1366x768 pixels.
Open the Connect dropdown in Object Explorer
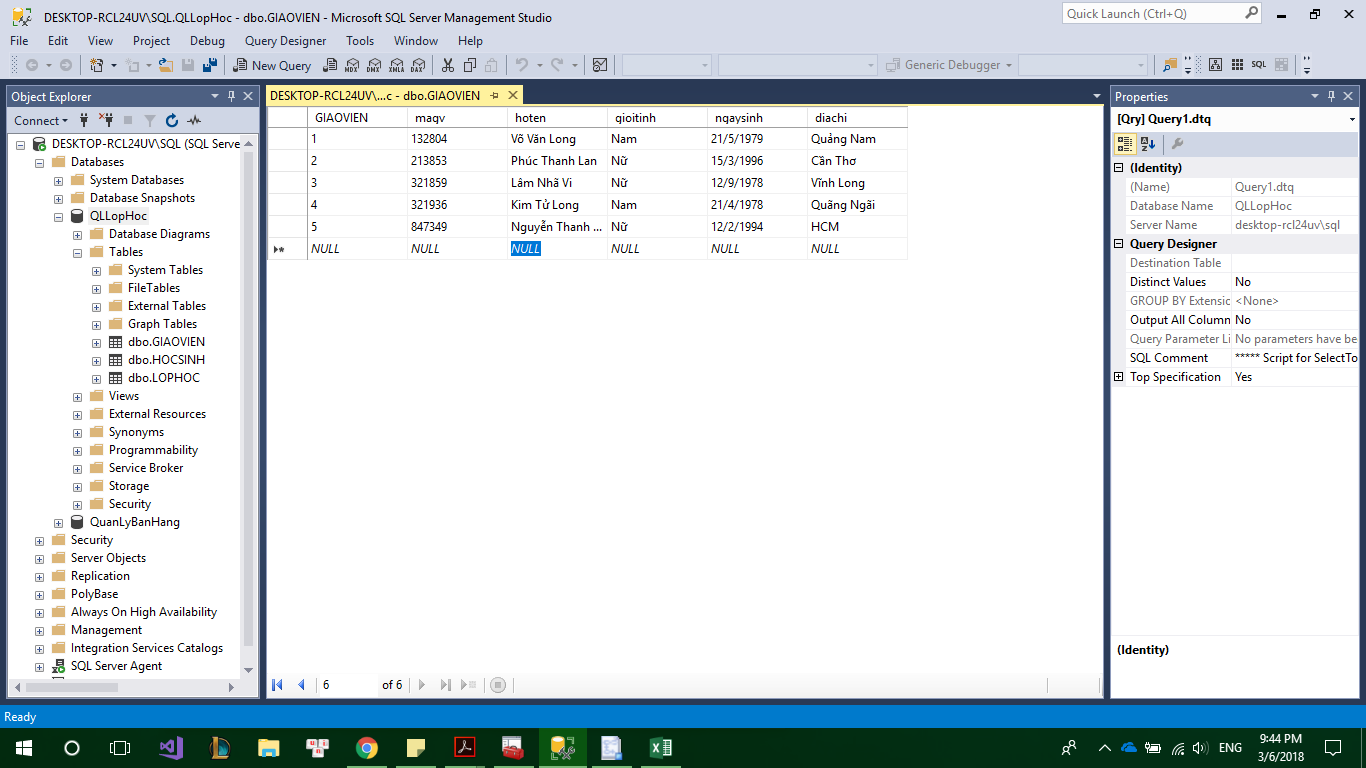tap(41, 120)
